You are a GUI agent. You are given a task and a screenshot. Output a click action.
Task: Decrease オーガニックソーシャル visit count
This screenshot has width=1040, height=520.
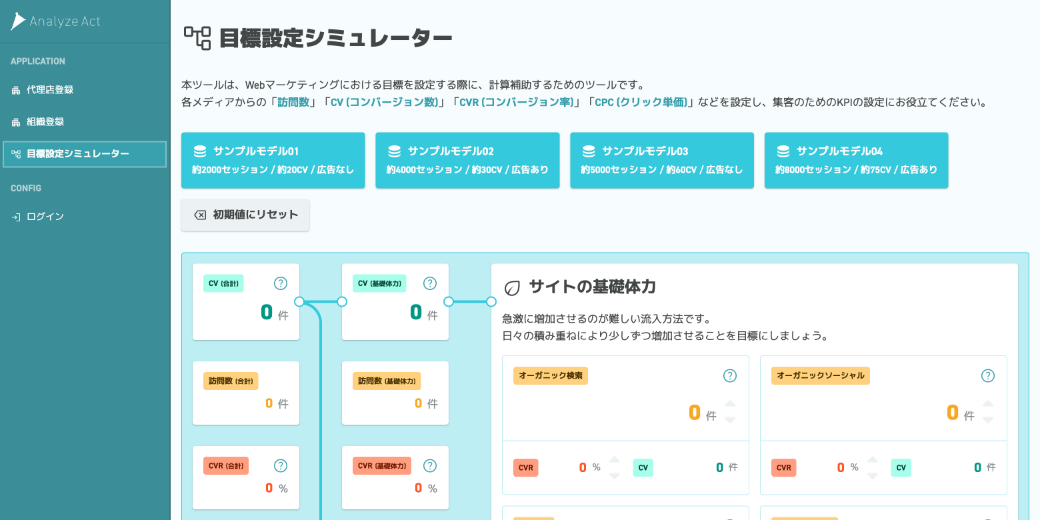[x=988, y=419]
